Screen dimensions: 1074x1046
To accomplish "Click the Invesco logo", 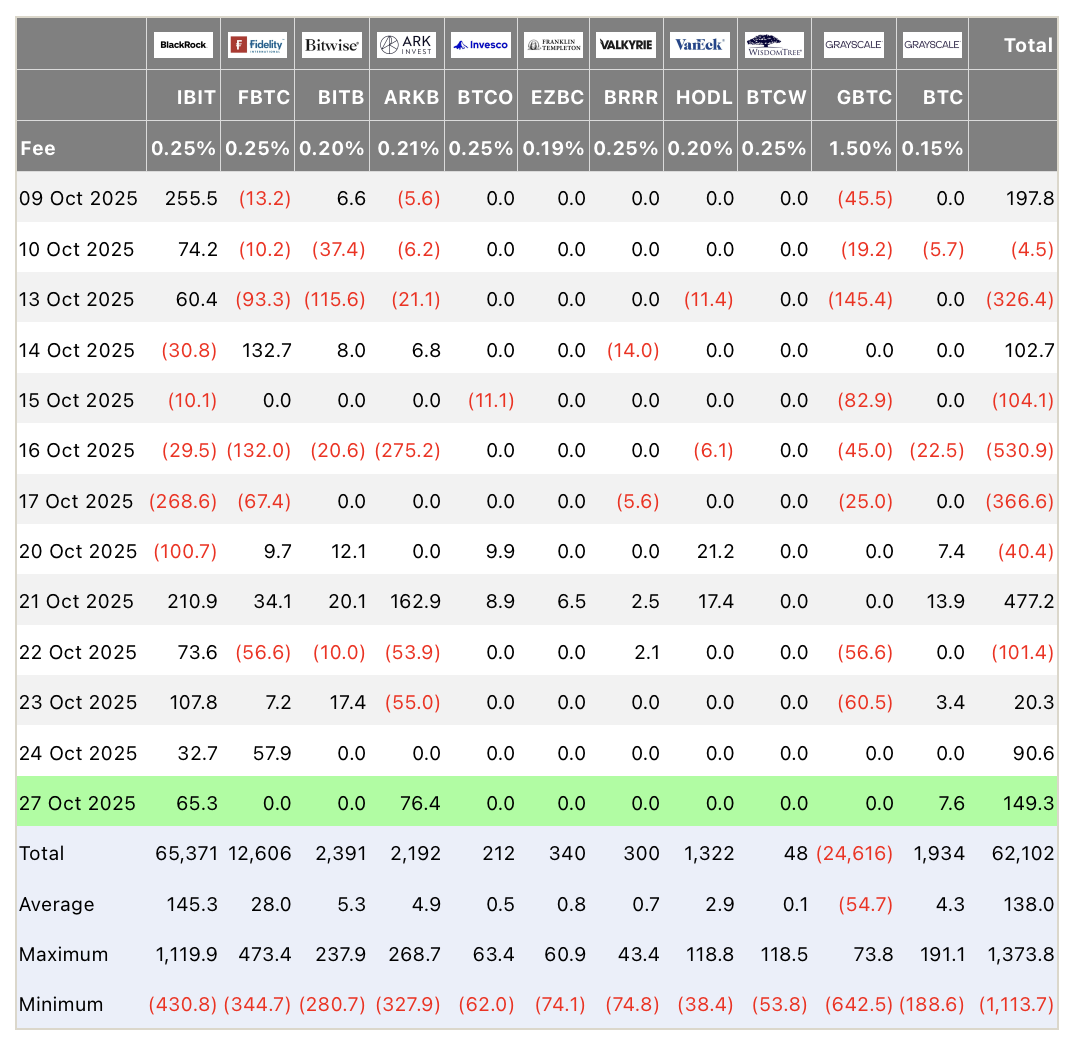I will pyautogui.click(x=480, y=45).
